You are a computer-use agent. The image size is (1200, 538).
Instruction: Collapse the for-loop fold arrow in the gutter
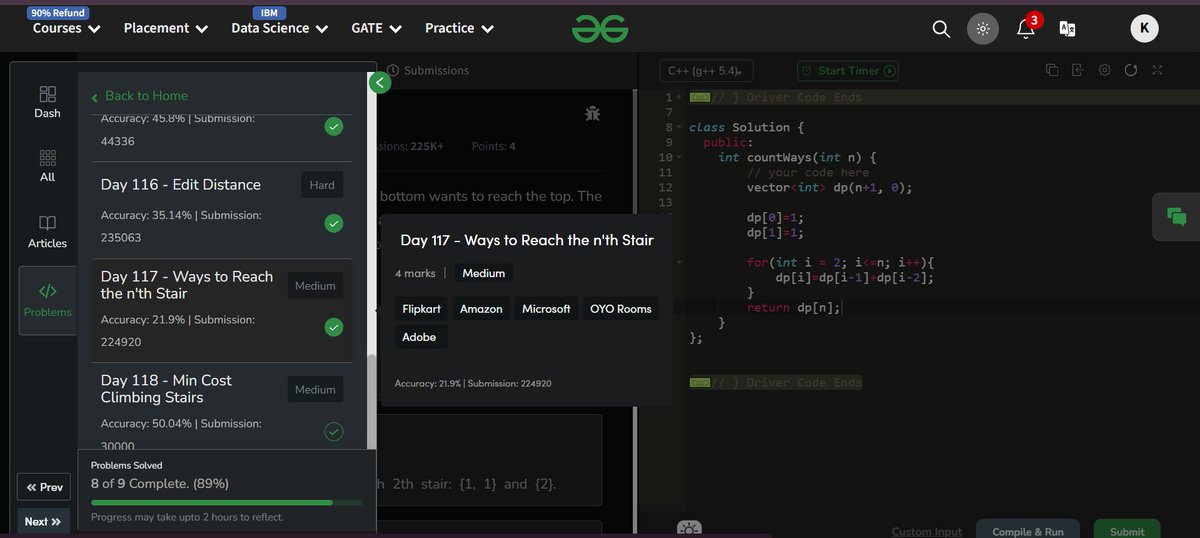[680, 263]
